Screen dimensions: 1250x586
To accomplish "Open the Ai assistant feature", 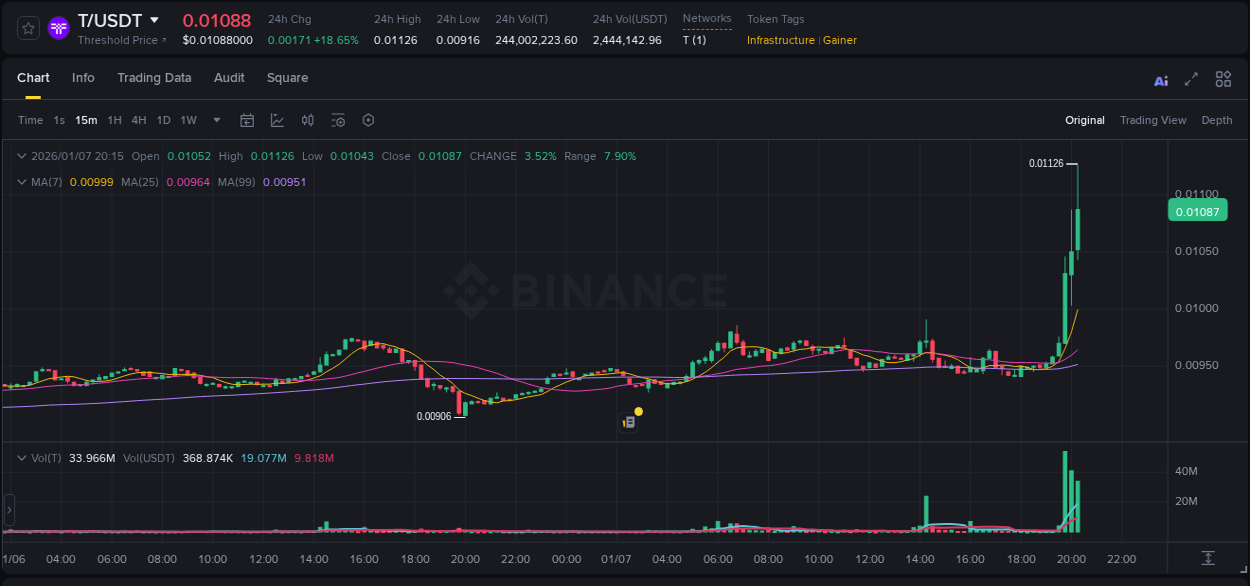I will point(1161,79).
